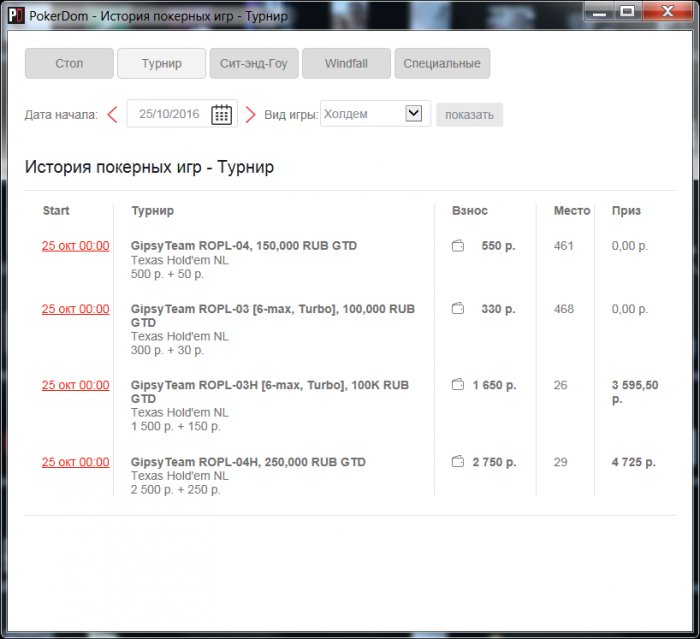Click the Турнир column header
700x639 pixels.
tap(152, 211)
